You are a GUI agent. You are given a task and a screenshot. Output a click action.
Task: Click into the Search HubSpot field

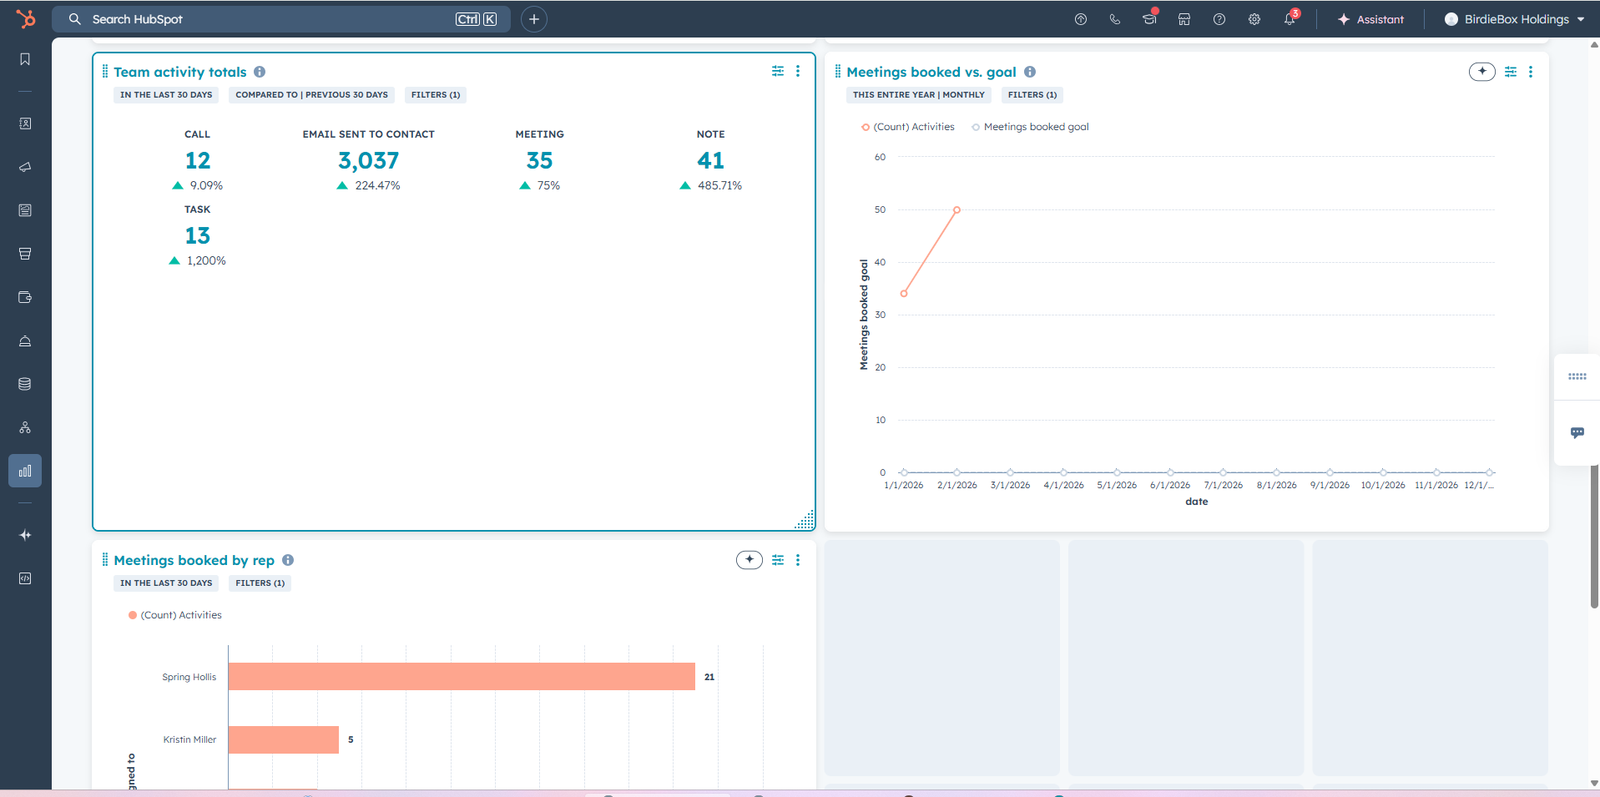click(x=281, y=19)
